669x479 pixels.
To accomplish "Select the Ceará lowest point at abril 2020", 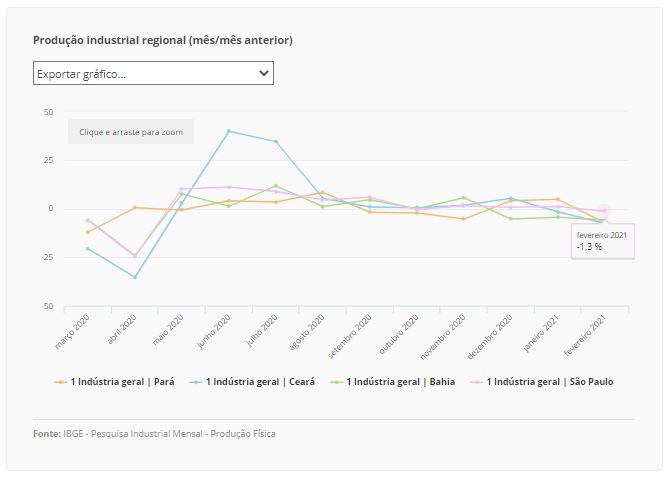I will (x=135, y=277).
